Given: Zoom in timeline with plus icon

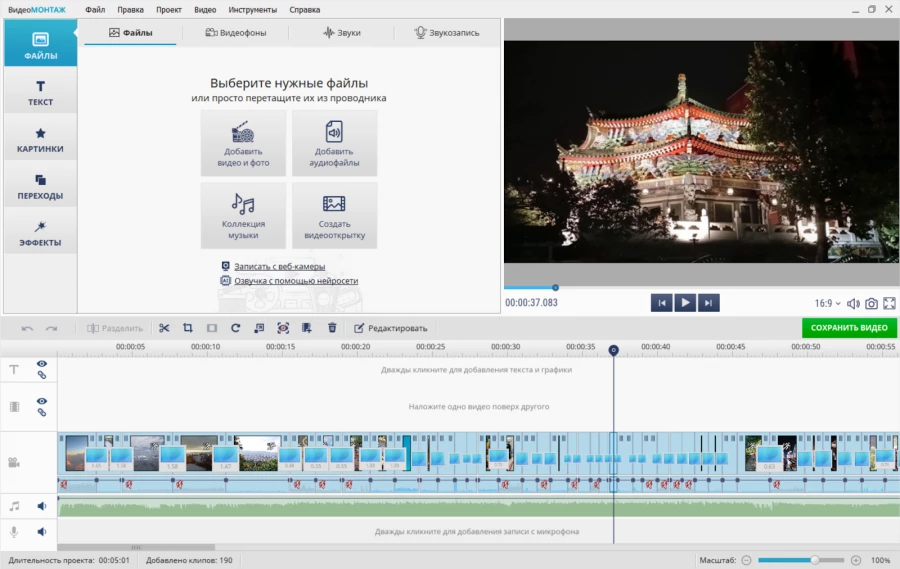Looking at the screenshot, I should pos(856,560).
